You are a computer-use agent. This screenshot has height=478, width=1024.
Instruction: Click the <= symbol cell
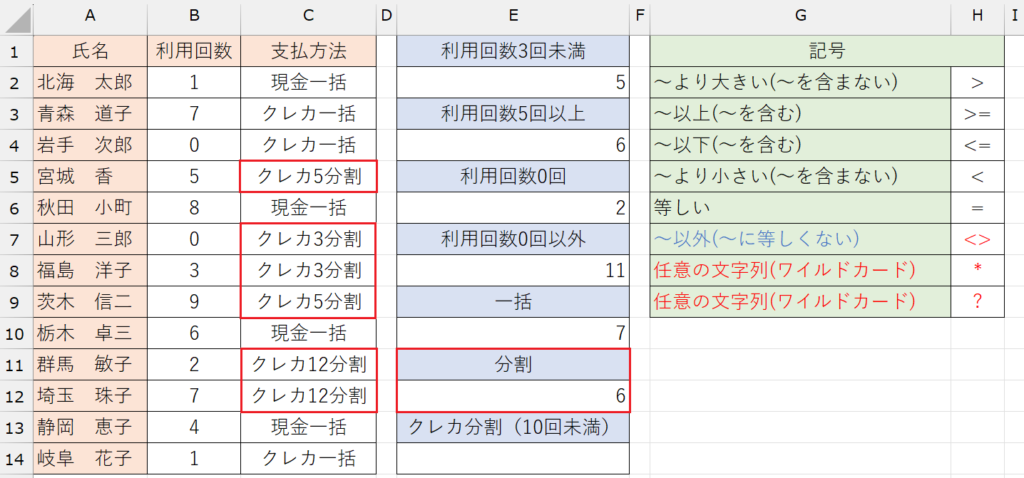click(x=977, y=145)
